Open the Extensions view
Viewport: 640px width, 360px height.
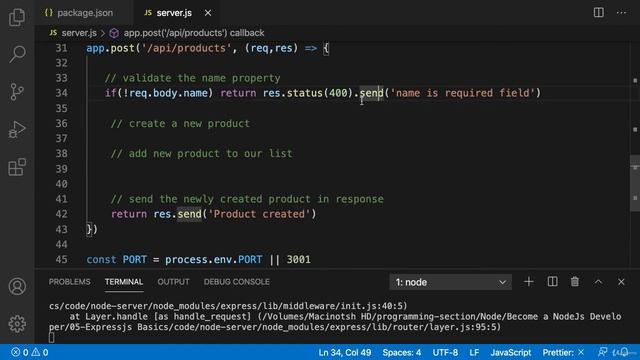click(17, 167)
